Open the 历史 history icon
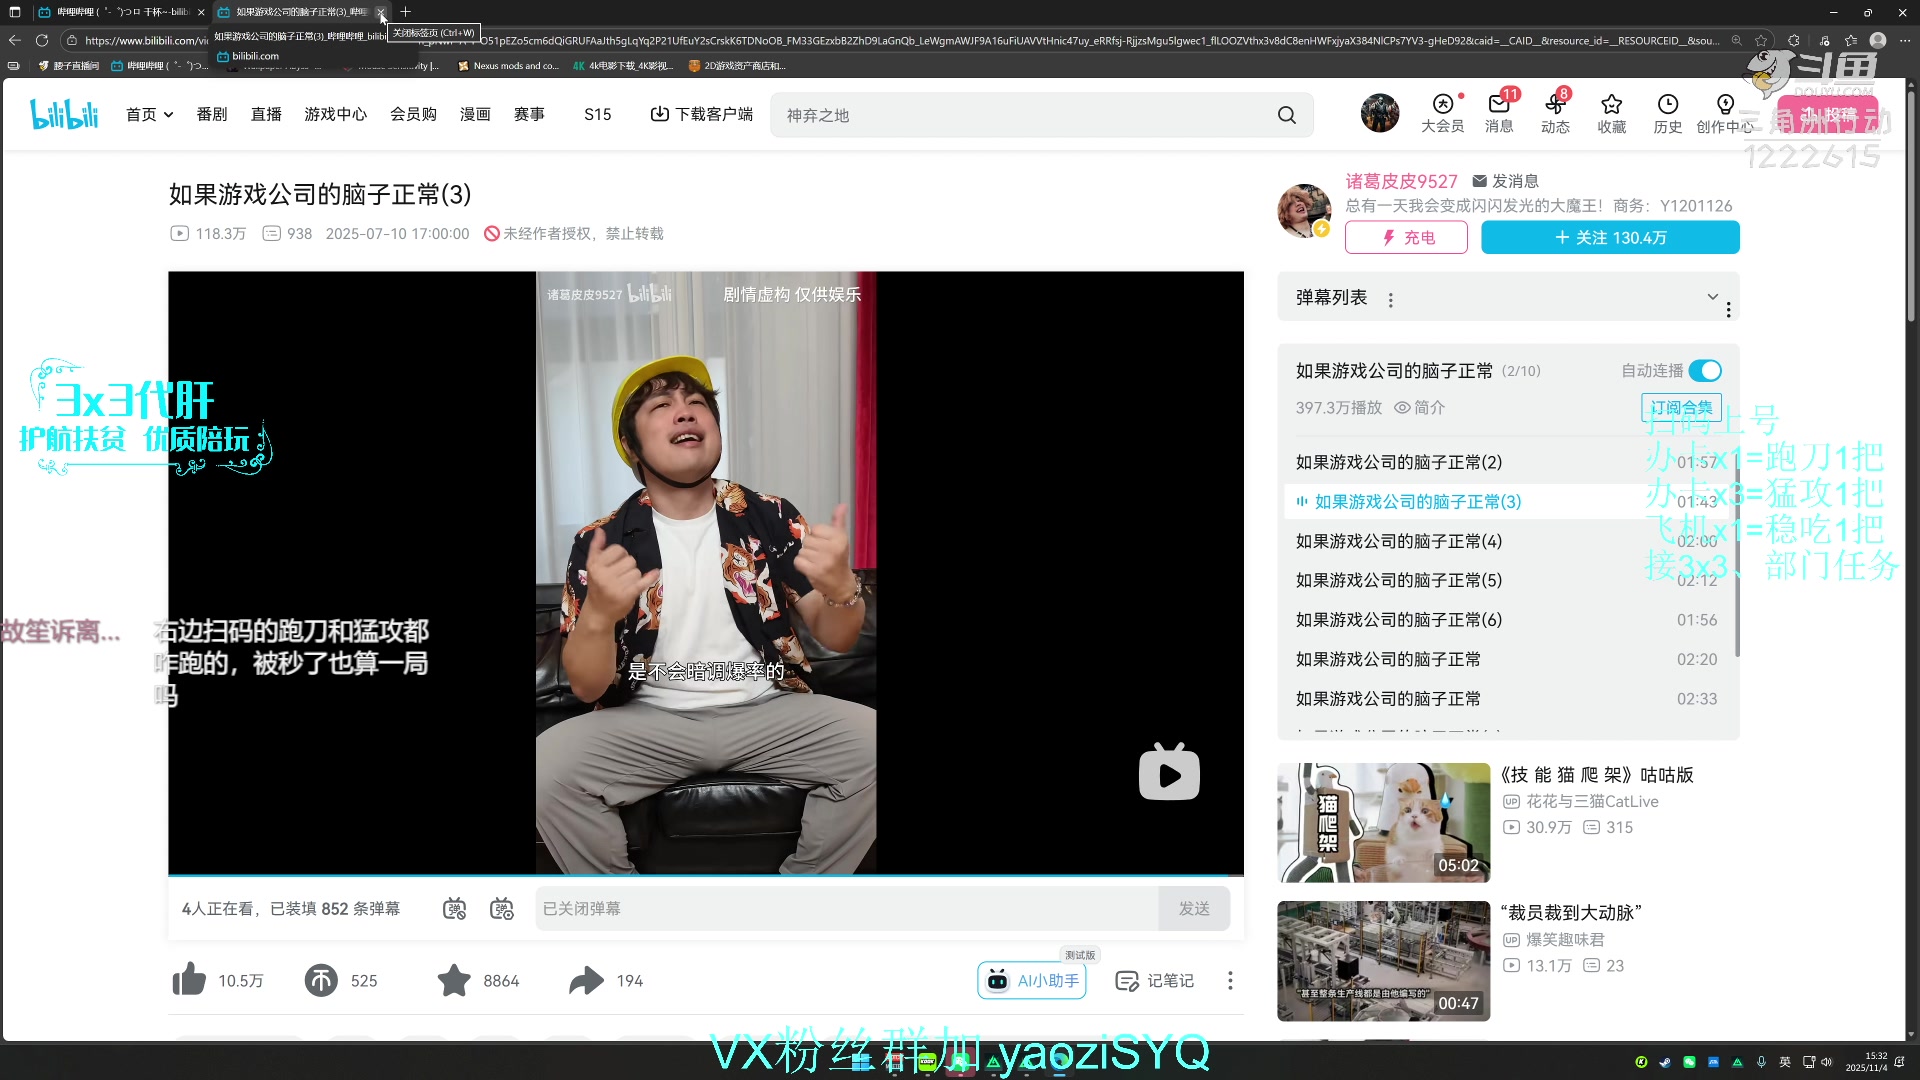Viewport: 1920px width, 1080px height. [1667, 113]
